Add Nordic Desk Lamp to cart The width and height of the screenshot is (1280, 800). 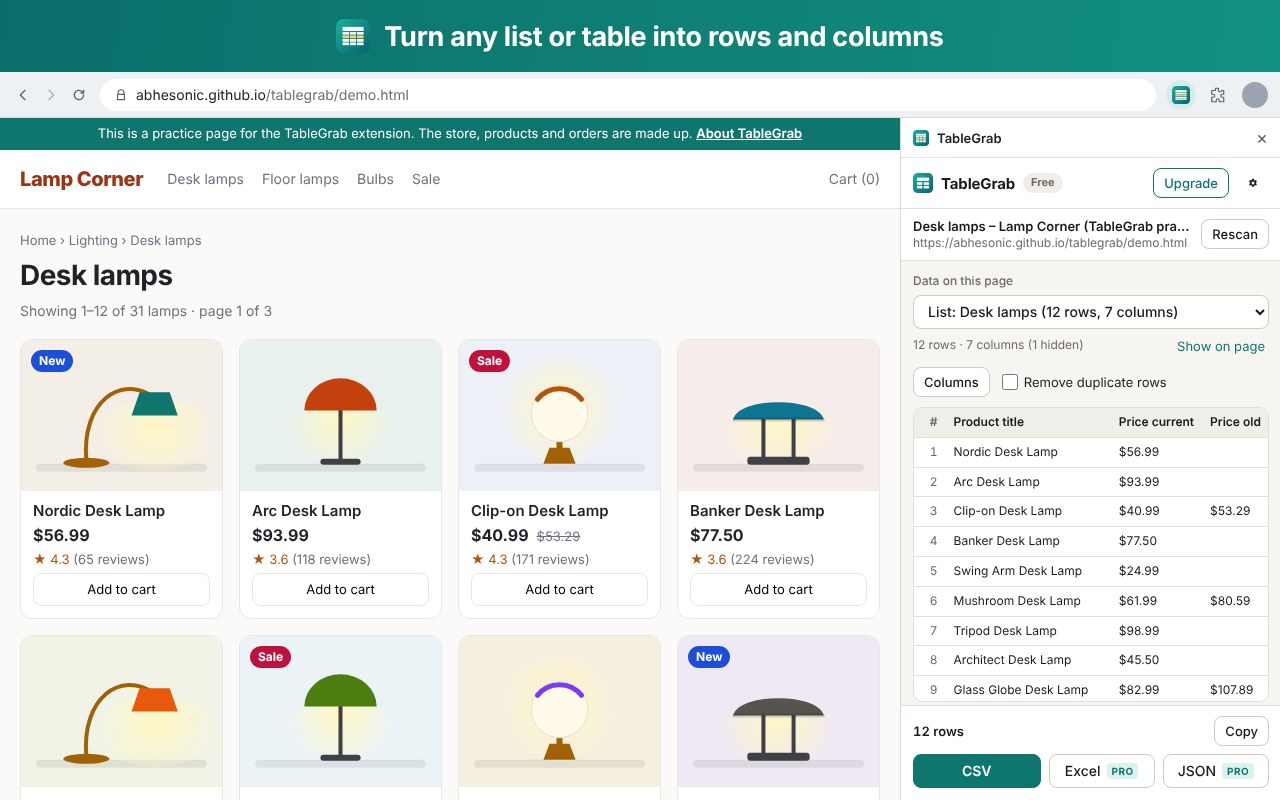coord(121,589)
